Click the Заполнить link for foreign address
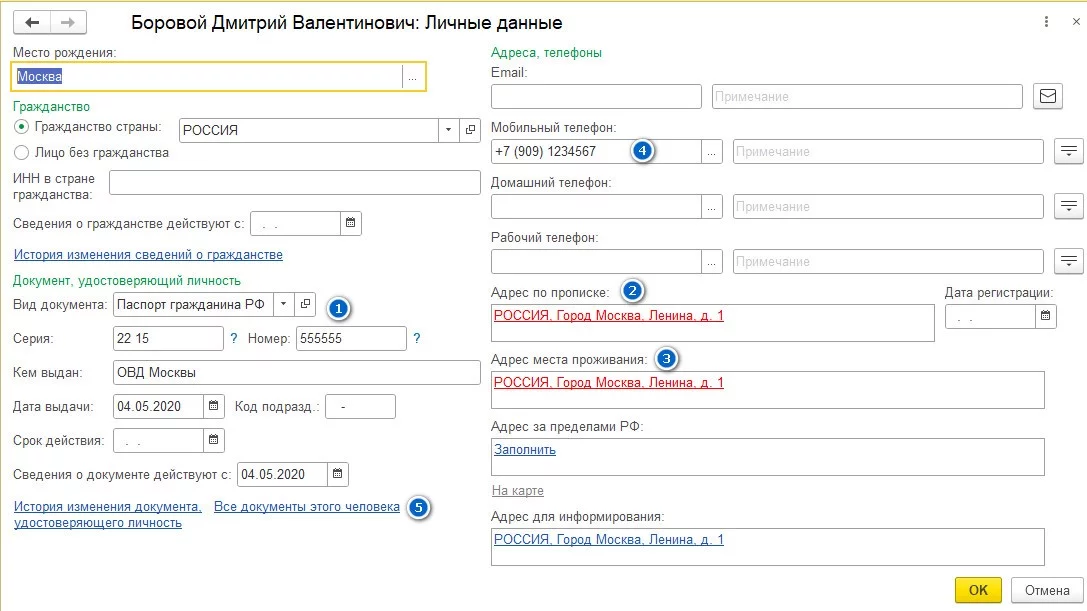Viewport: 1087px width, 611px height. (525, 450)
